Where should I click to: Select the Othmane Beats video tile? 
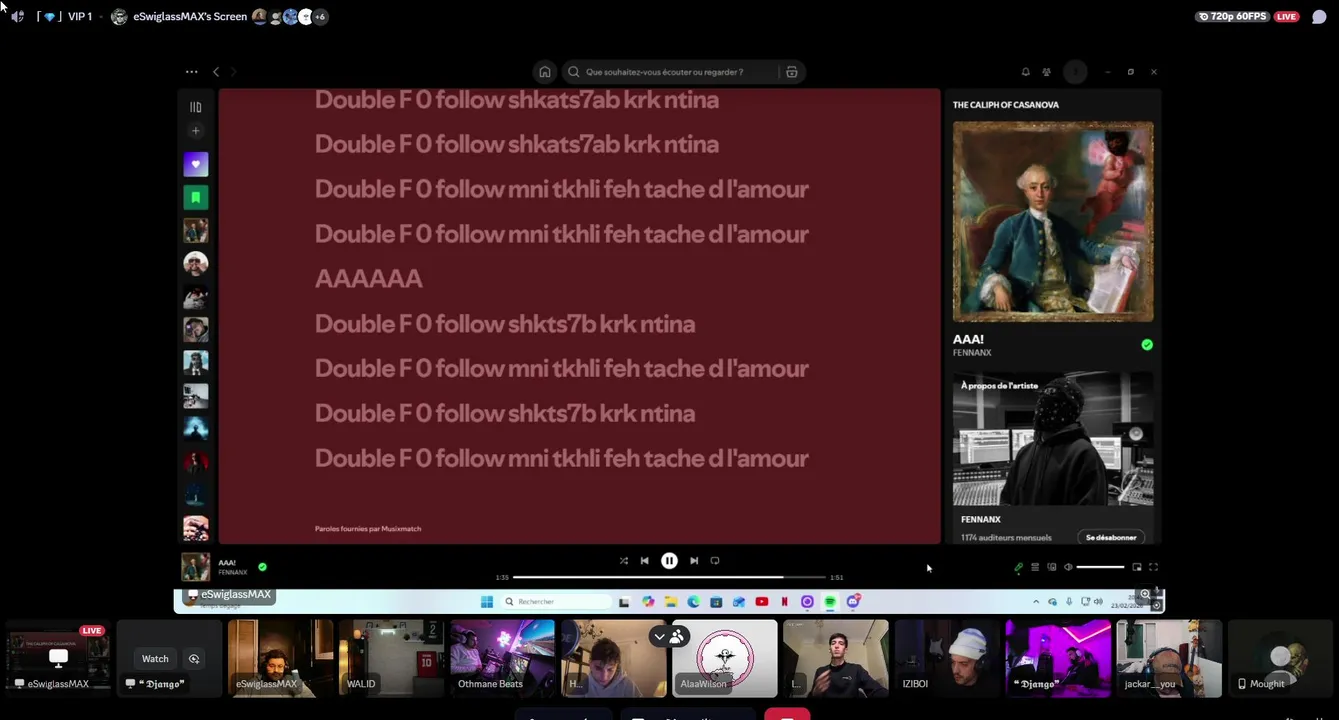pyautogui.click(x=502, y=658)
